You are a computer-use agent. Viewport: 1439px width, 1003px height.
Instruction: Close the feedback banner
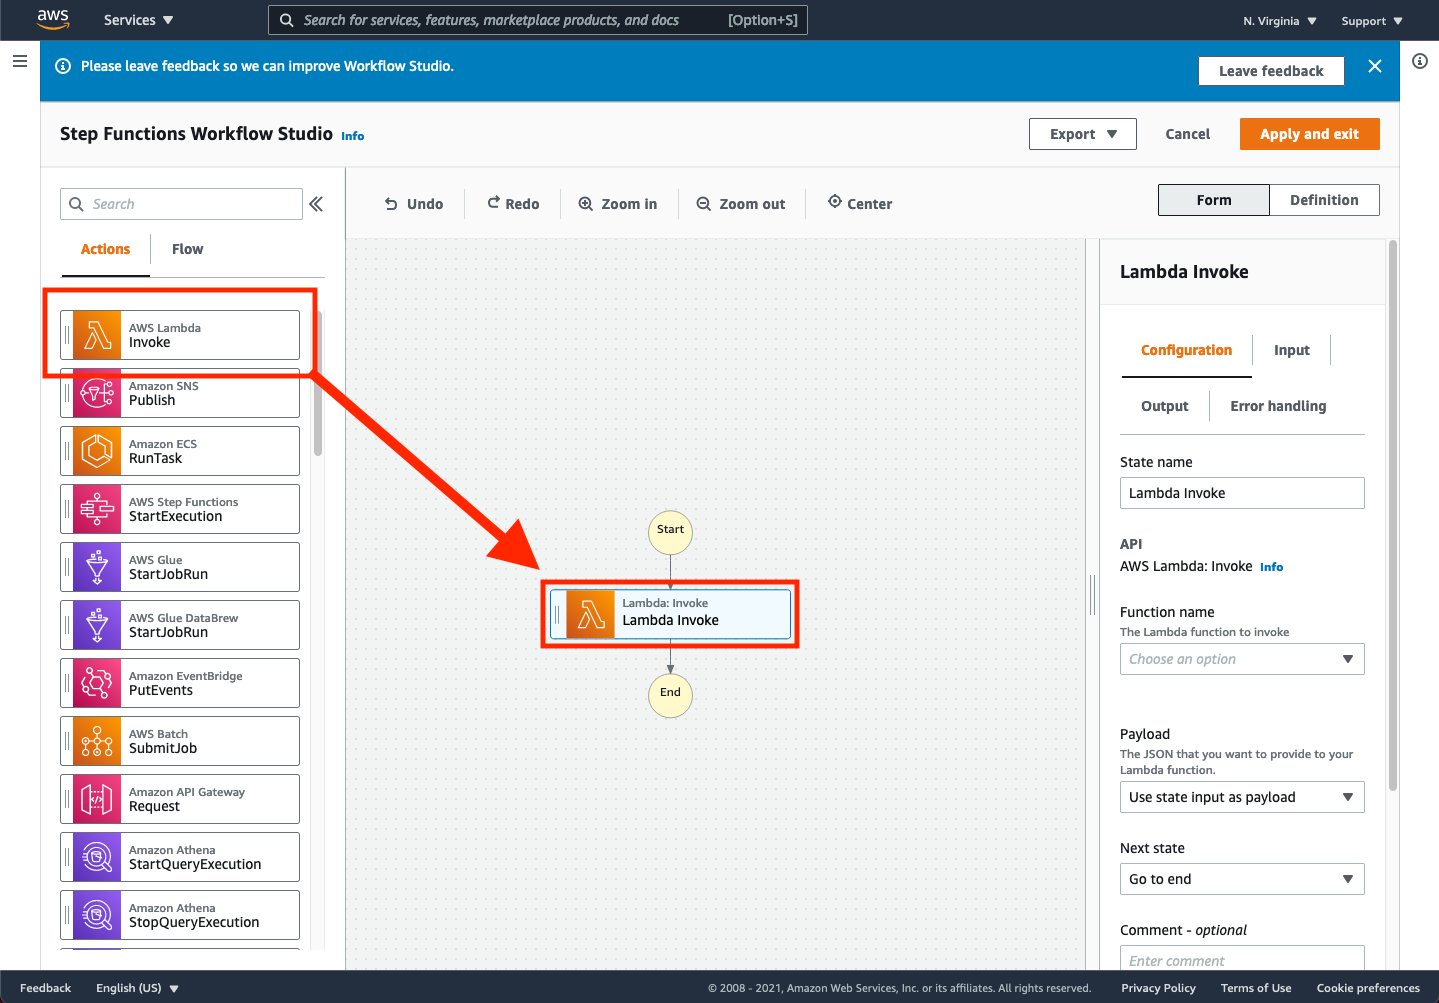tap(1375, 66)
